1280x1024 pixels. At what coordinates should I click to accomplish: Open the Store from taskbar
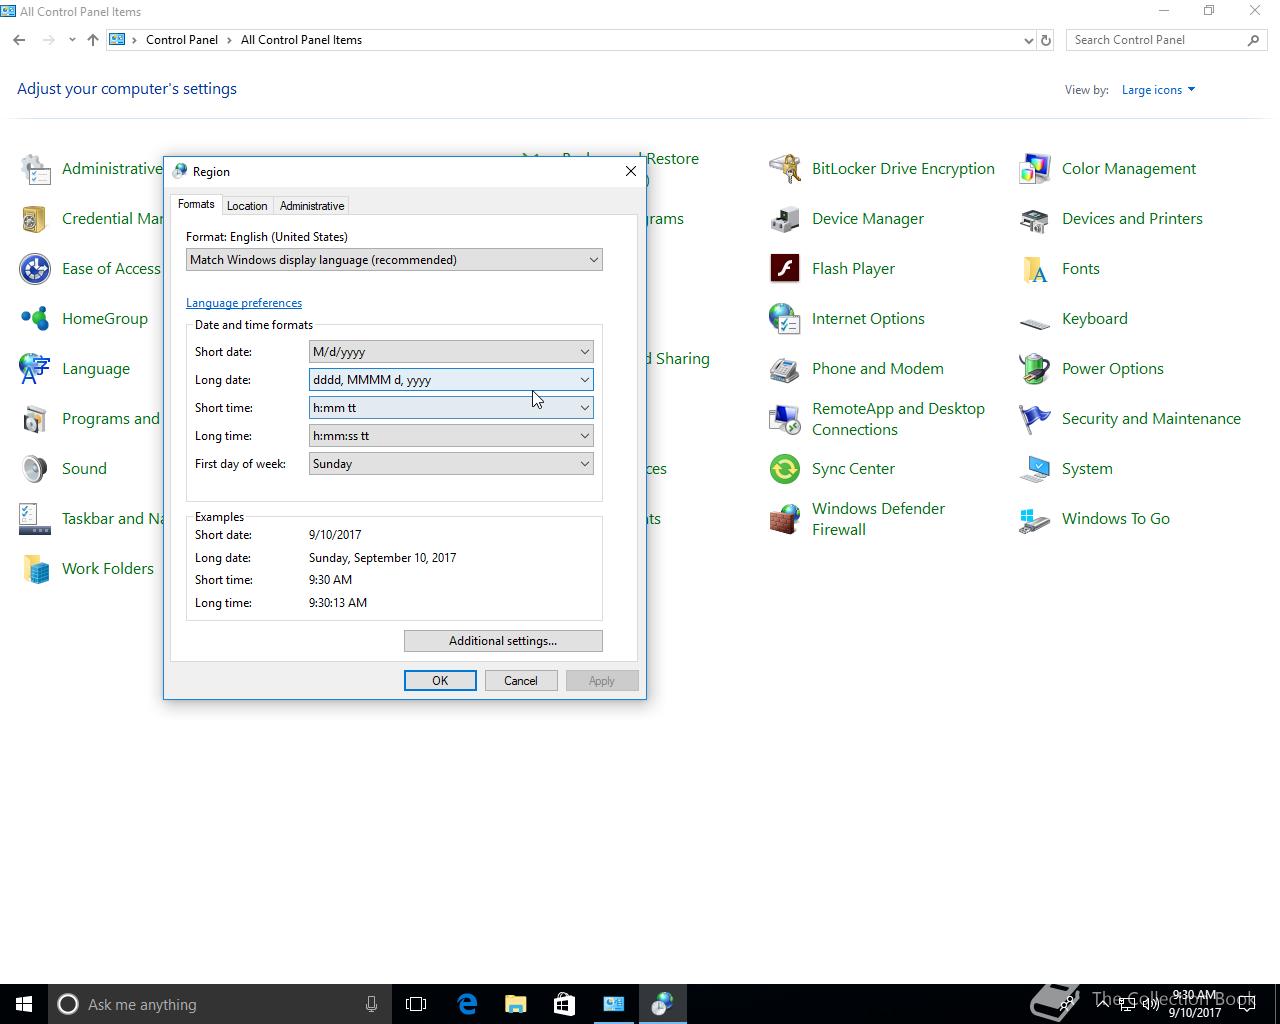click(565, 1004)
